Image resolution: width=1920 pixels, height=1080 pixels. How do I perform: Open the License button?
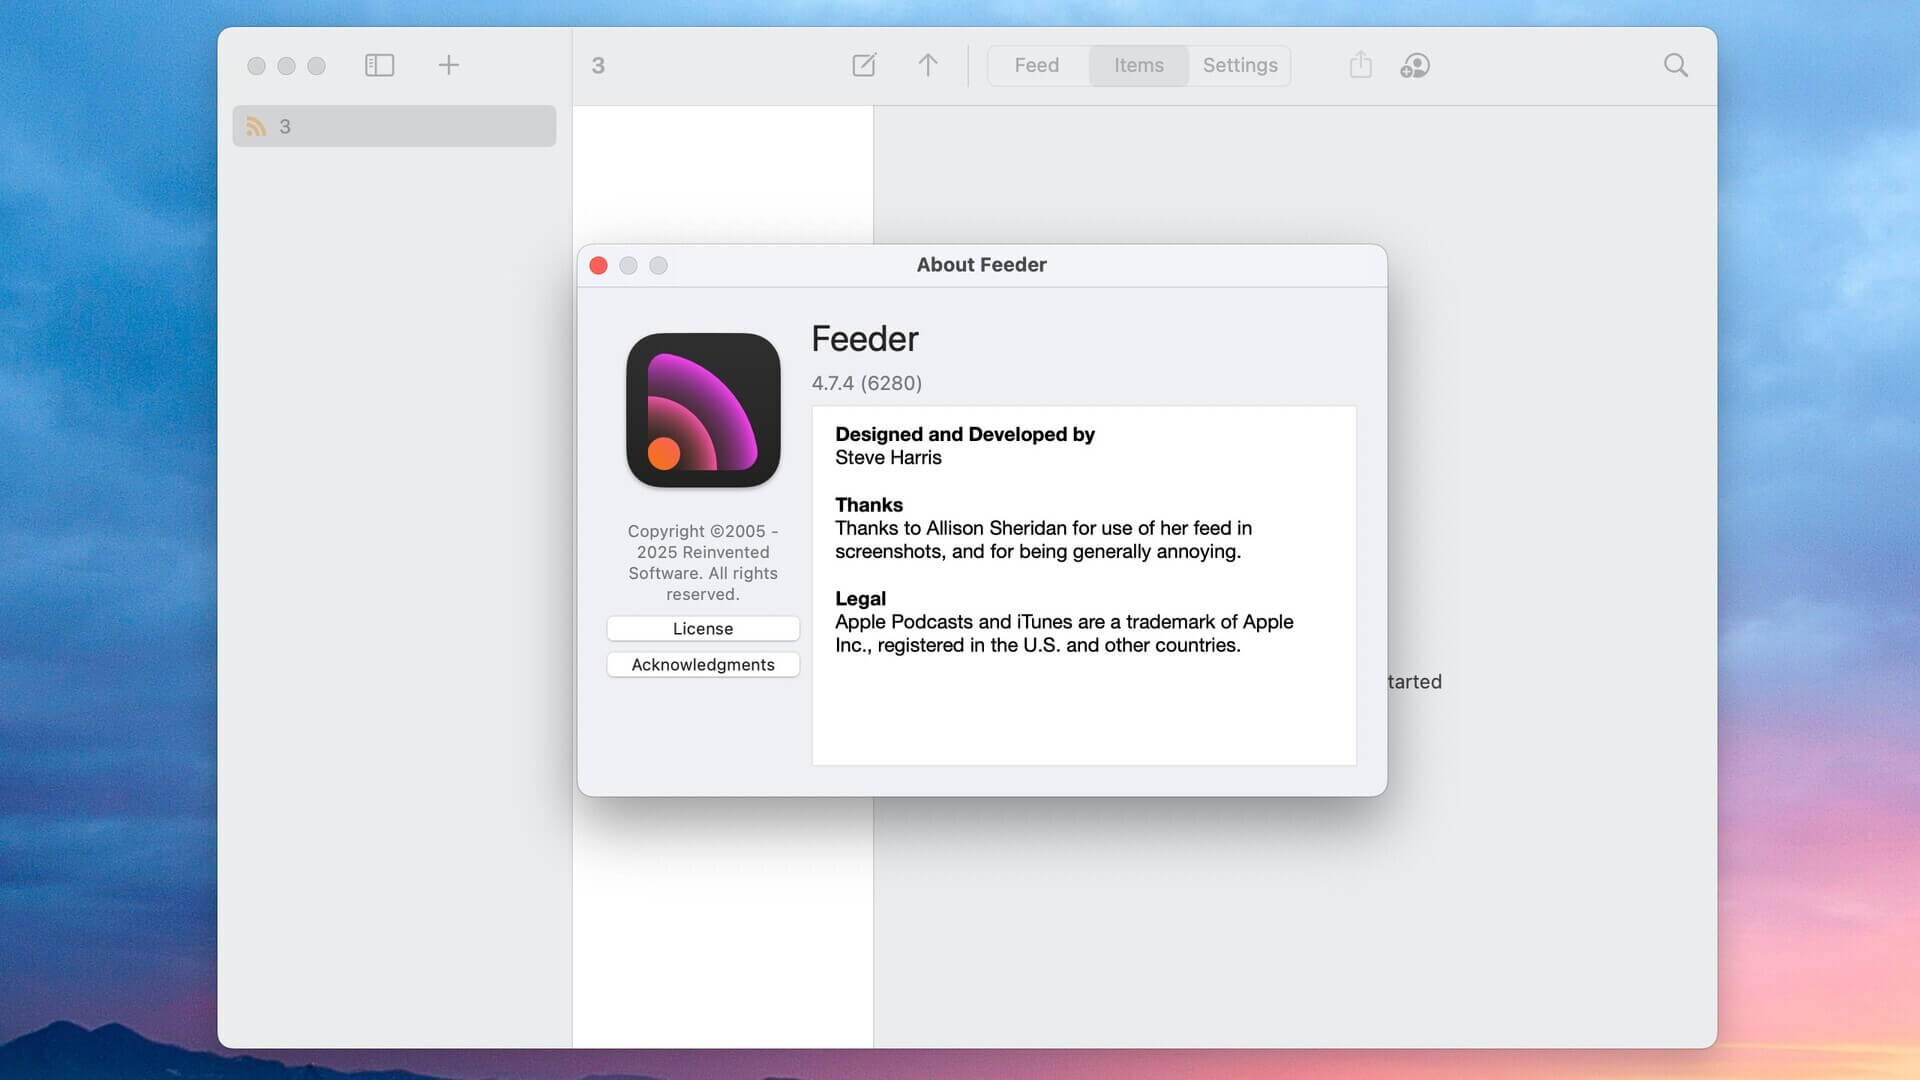(x=703, y=629)
